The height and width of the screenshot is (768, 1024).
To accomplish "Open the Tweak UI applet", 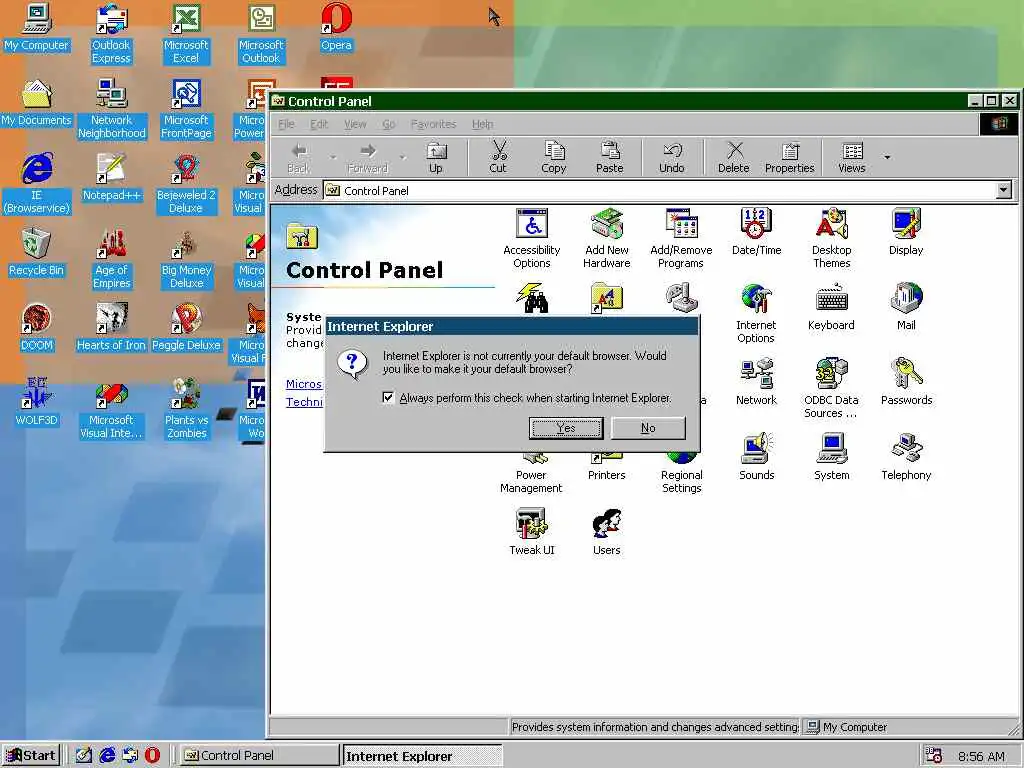I will click(532, 532).
